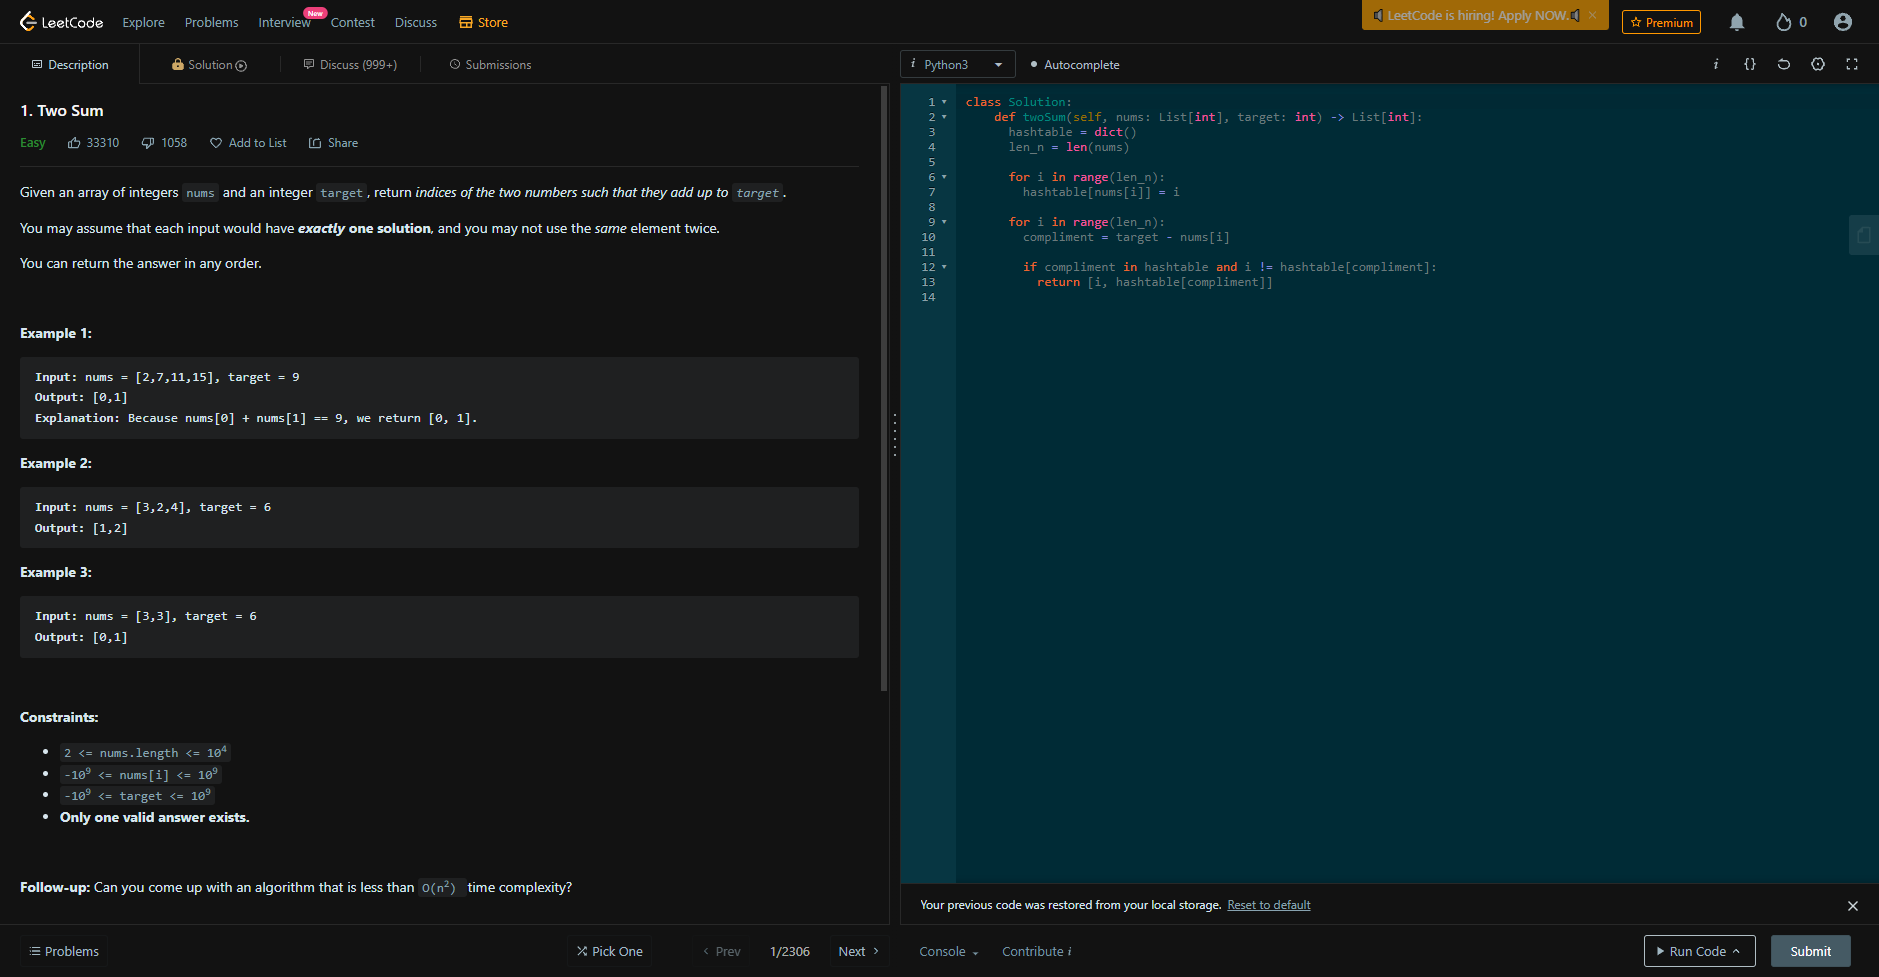The height and width of the screenshot is (977, 1879).
Task: Submit the solution
Action: point(1811,951)
